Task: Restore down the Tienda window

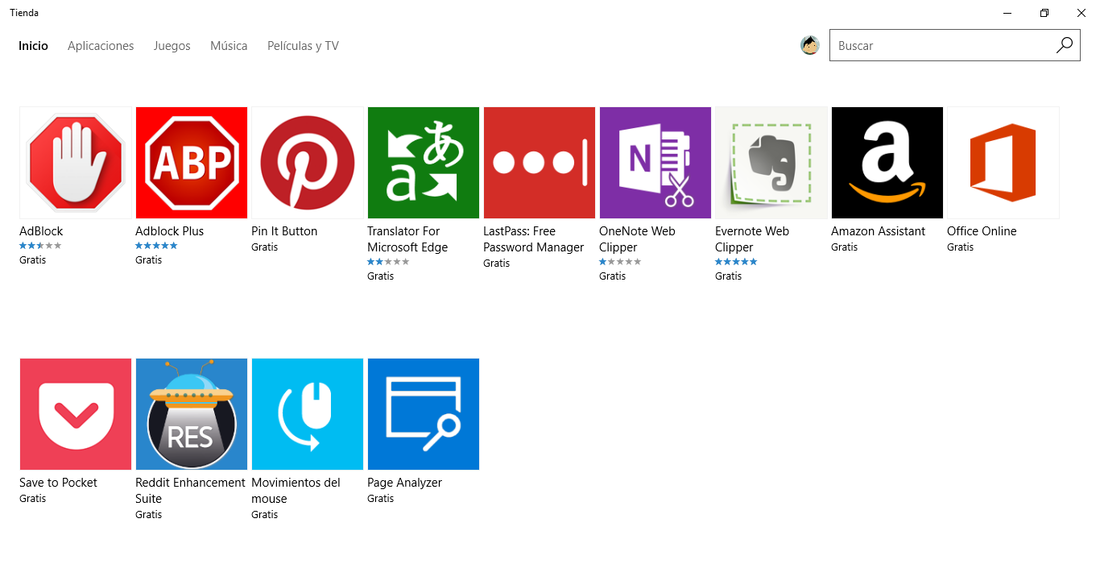Action: [x=1044, y=13]
